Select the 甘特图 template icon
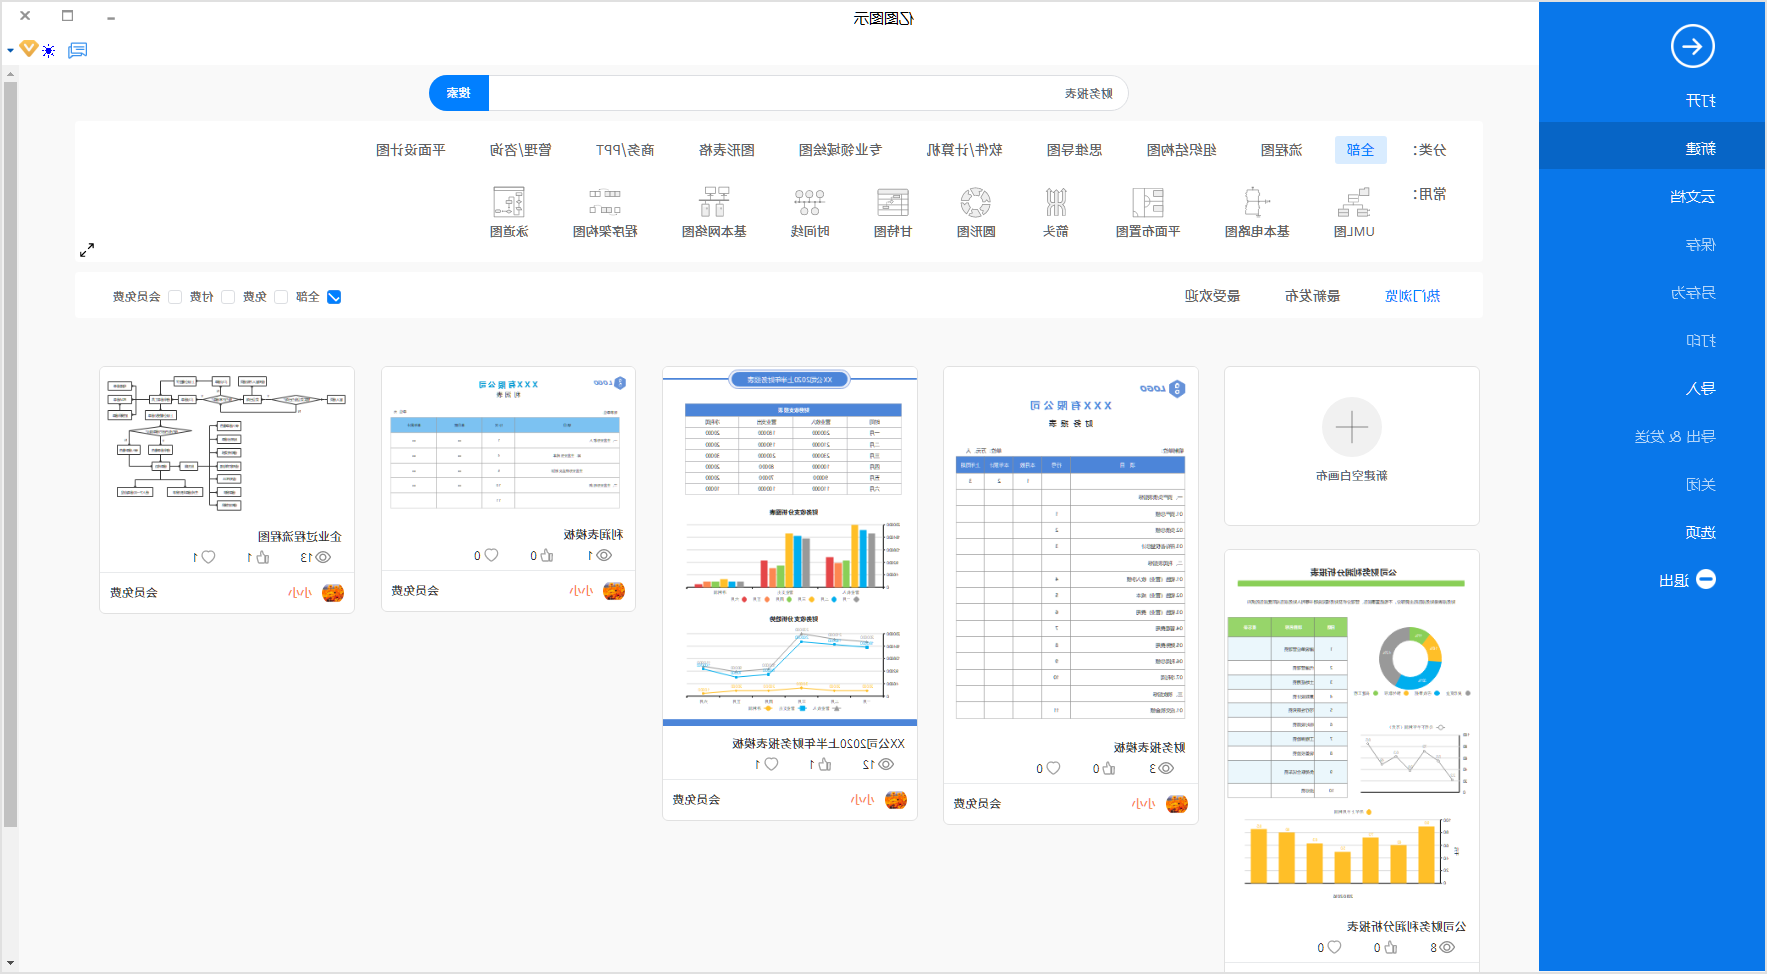1767x974 pixels. click(893, 203)
